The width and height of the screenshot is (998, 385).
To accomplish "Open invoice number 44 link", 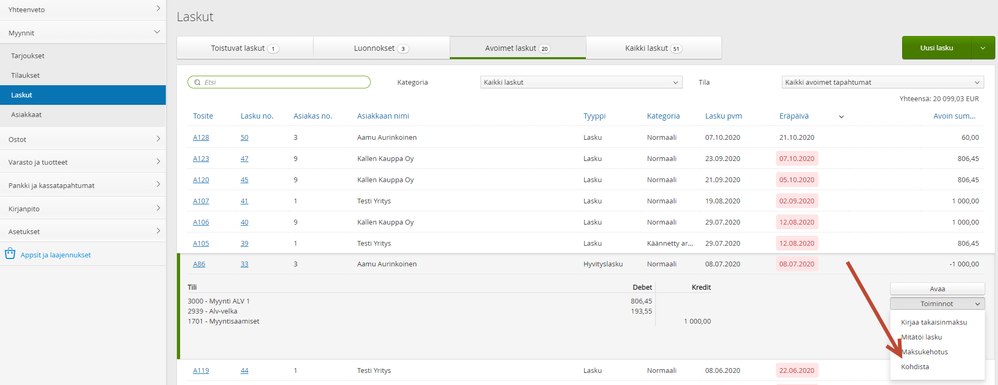I will coord(244,370).
